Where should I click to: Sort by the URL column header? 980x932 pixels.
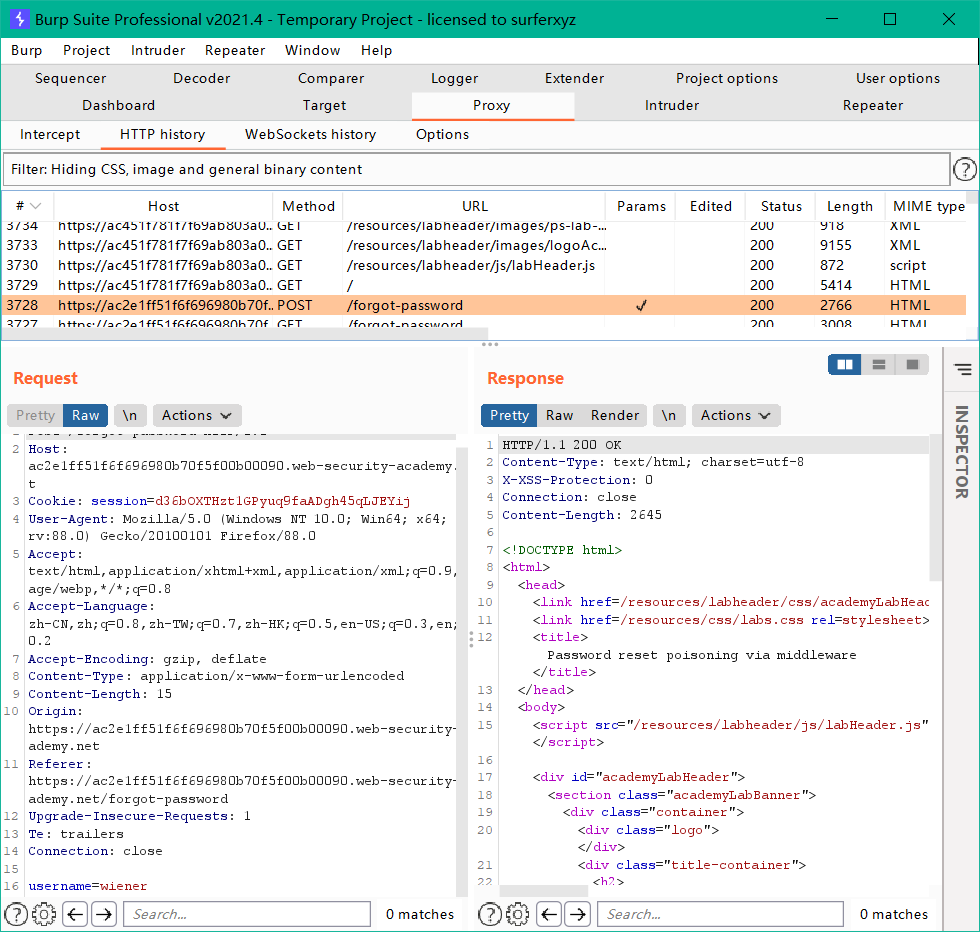click(474, 206)
